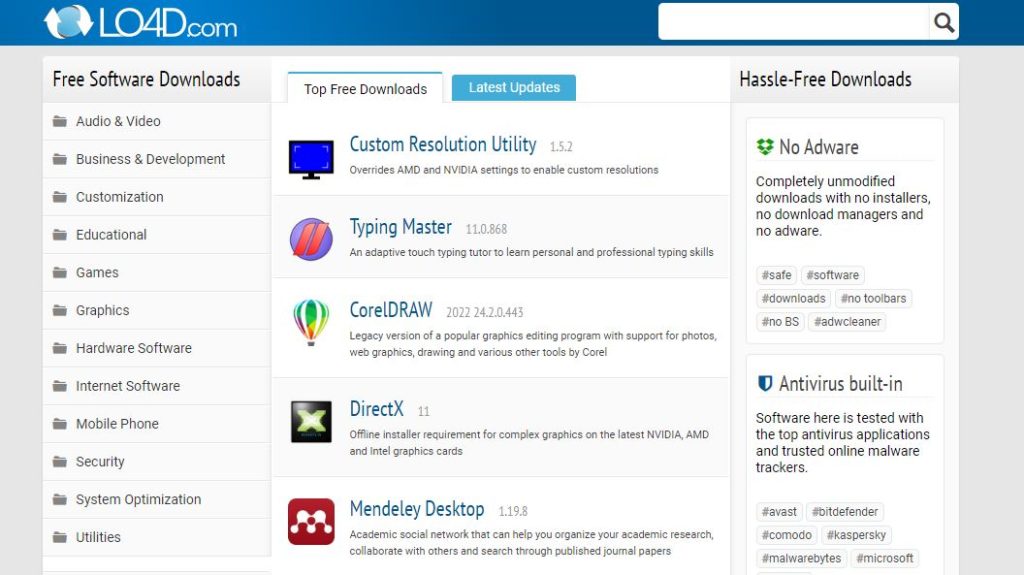
Task: Click the #kaspersky tag
Action: point(856,535)
